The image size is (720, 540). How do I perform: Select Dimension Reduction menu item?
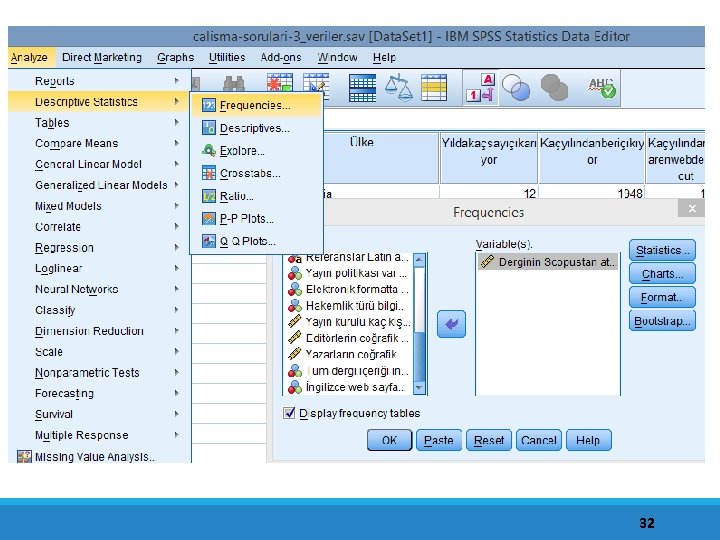point(99,331)
